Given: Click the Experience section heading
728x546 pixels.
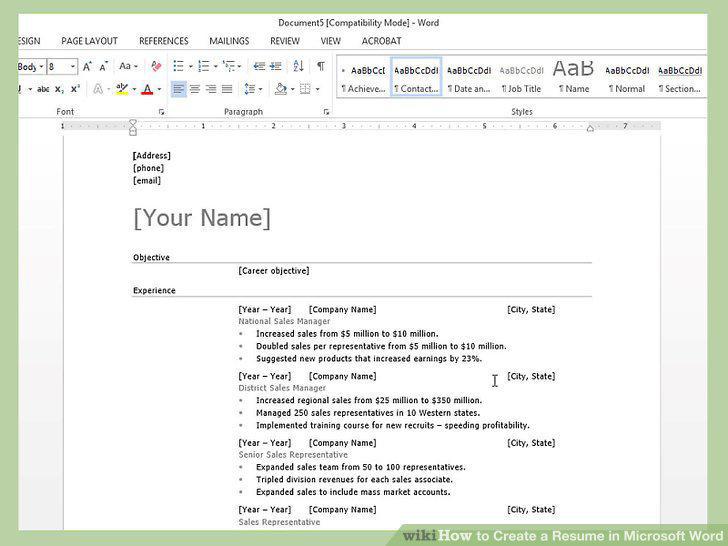Looking at the screenshot, I should pos(154,290).
